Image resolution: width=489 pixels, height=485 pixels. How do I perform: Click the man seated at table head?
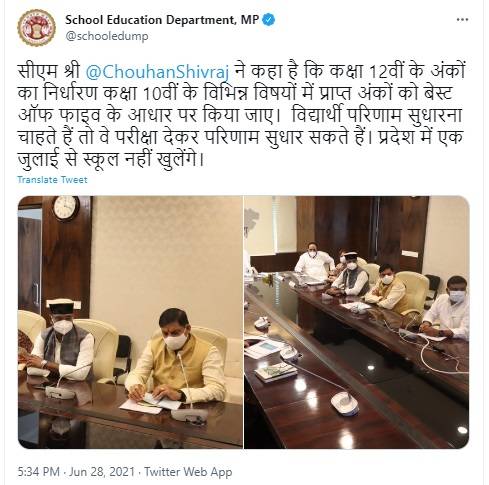pyautogui.click(x=313, y=262)
